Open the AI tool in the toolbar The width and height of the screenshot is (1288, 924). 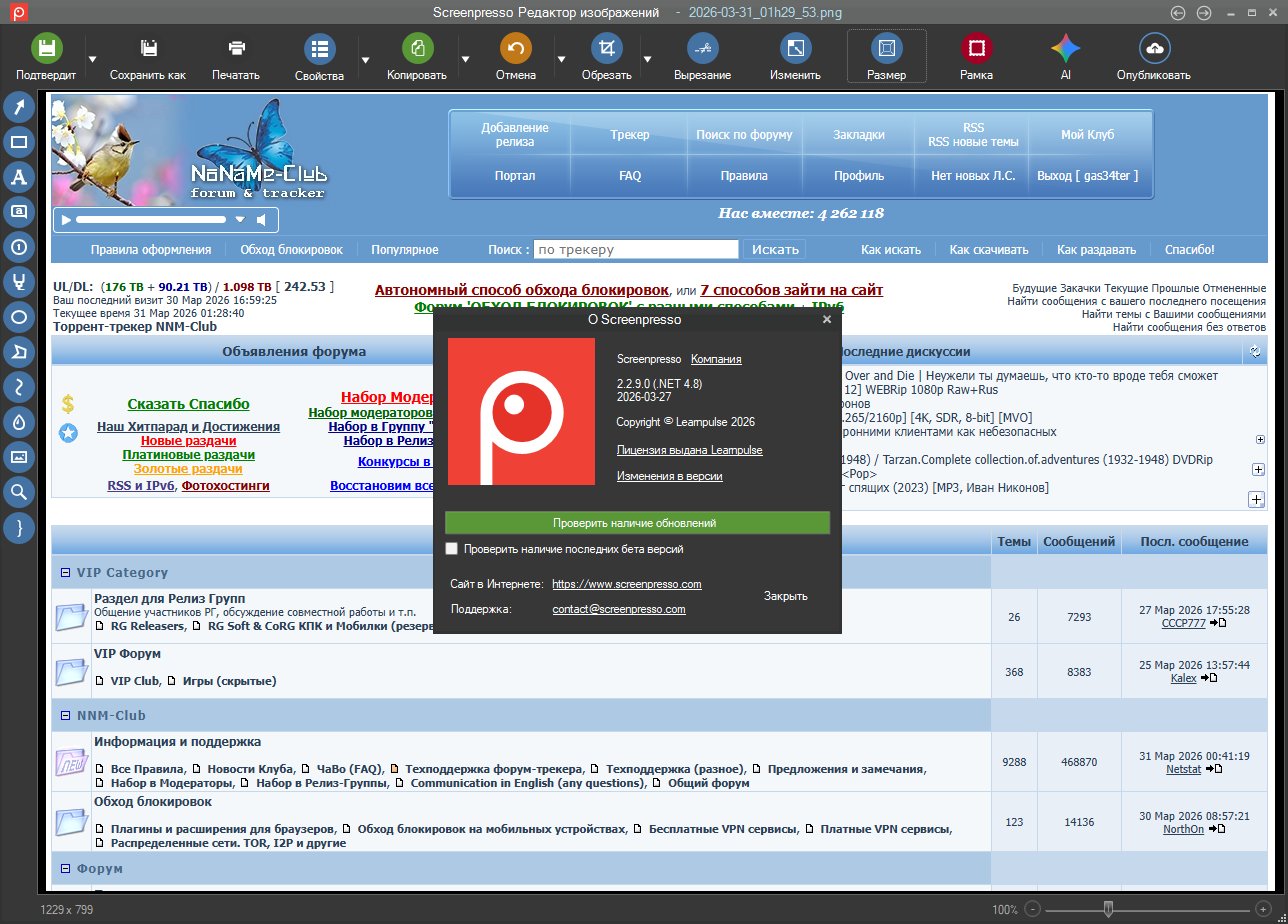[x=1065, y=48]
